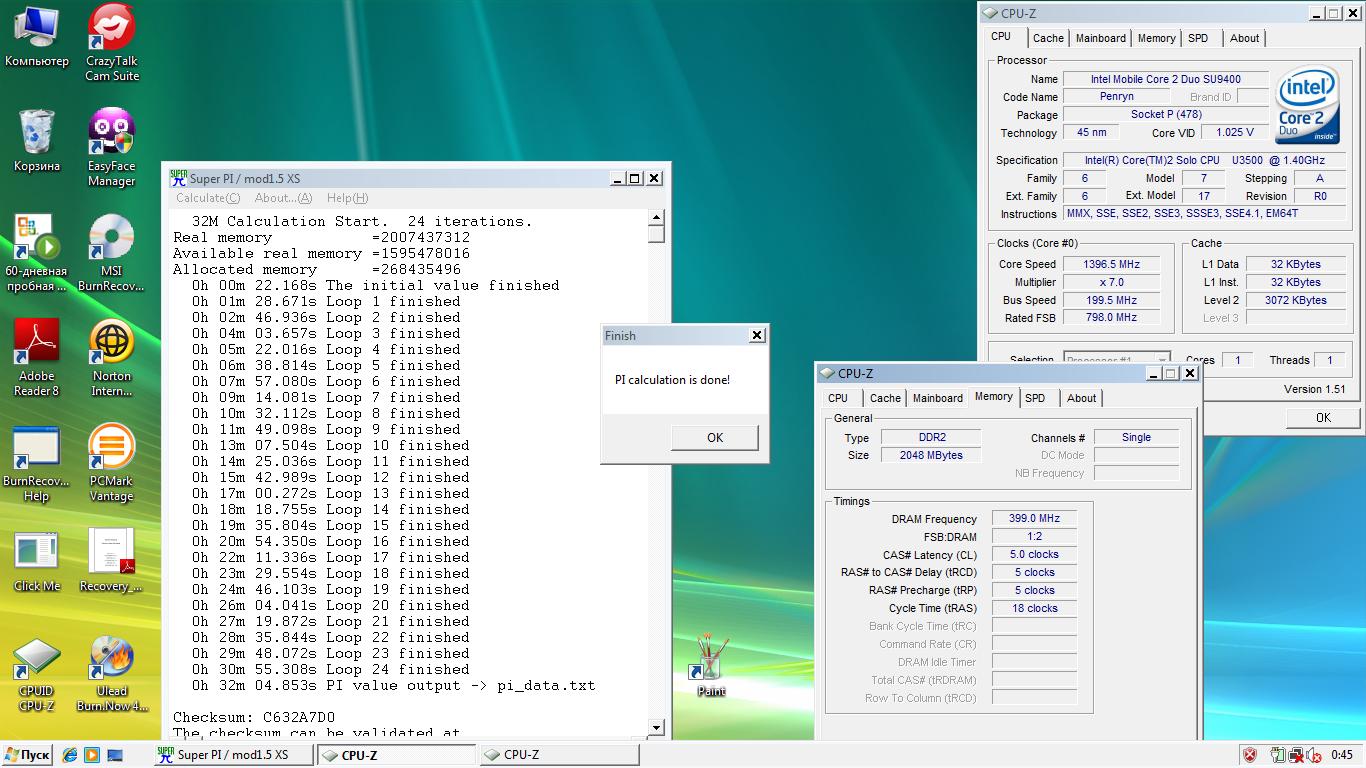Select the Click Me desktop icon
Viewport: 1366px width, 768px height.
(36, 562)
